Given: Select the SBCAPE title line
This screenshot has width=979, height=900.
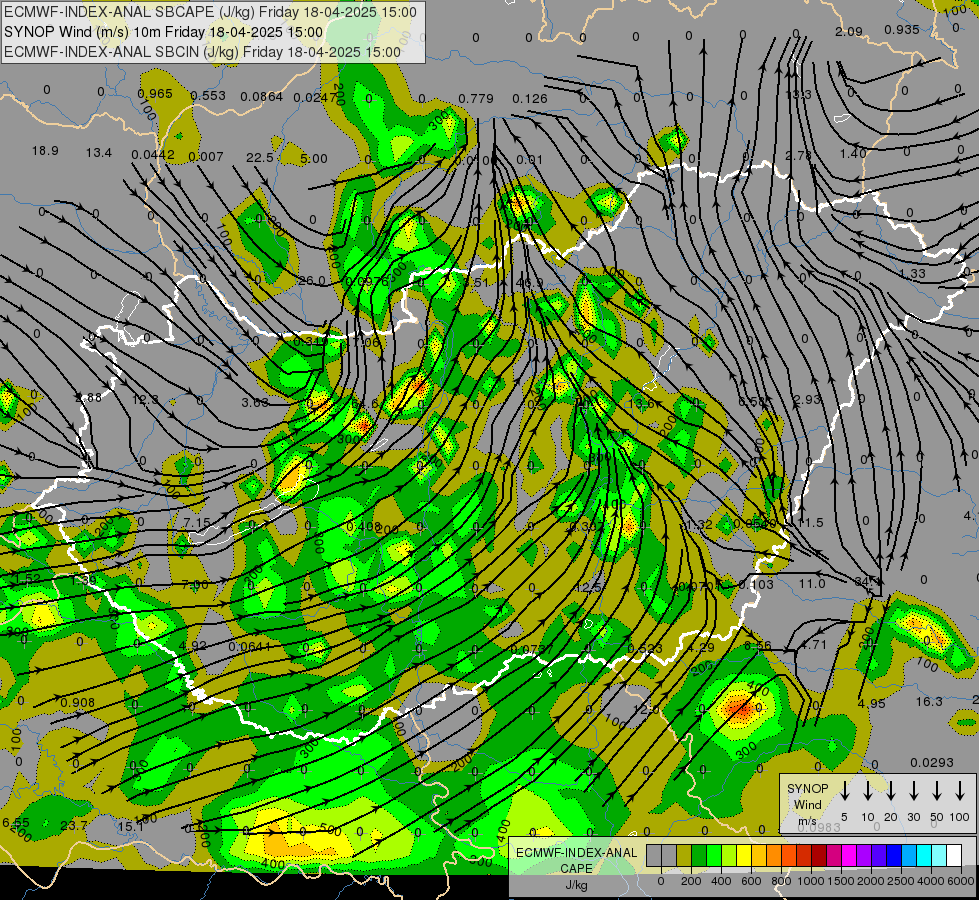Looking at the screenshot, I should 210,12.
